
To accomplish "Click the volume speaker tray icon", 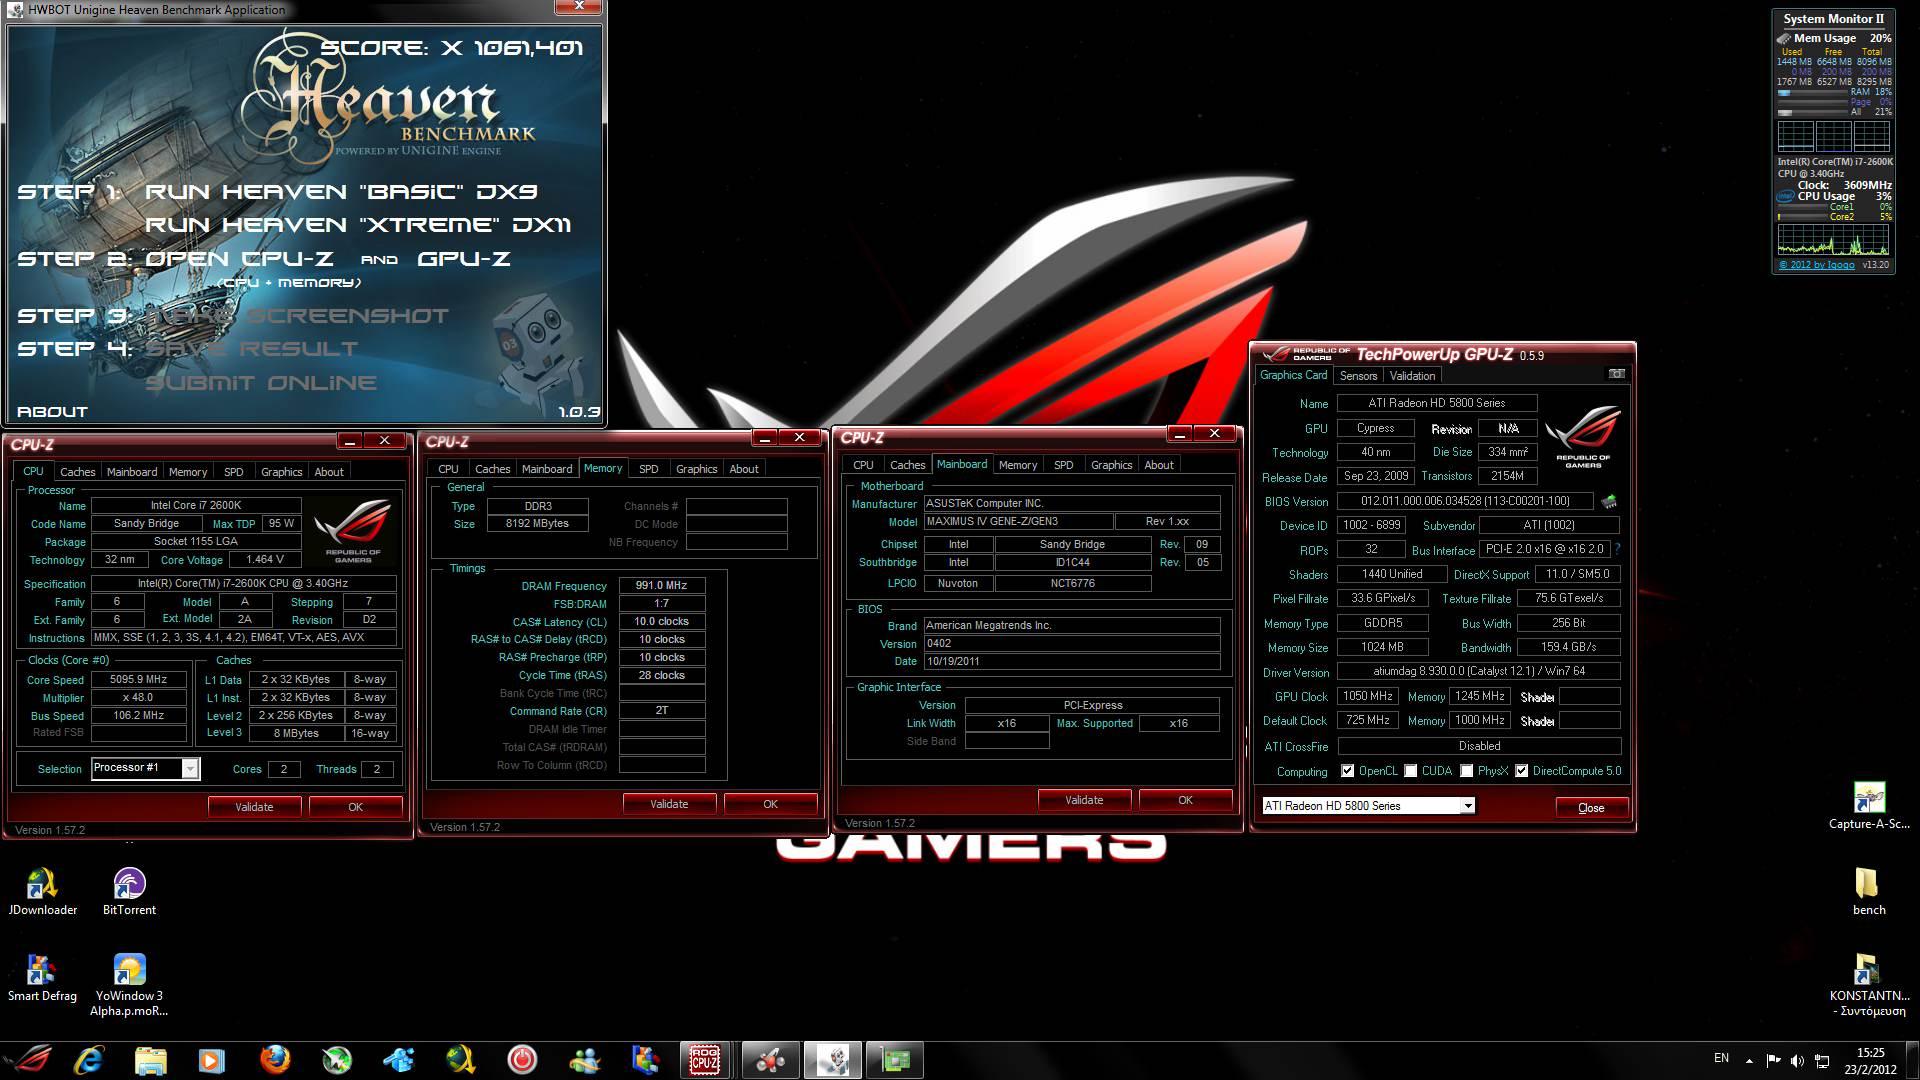I will (1797, 1060).
